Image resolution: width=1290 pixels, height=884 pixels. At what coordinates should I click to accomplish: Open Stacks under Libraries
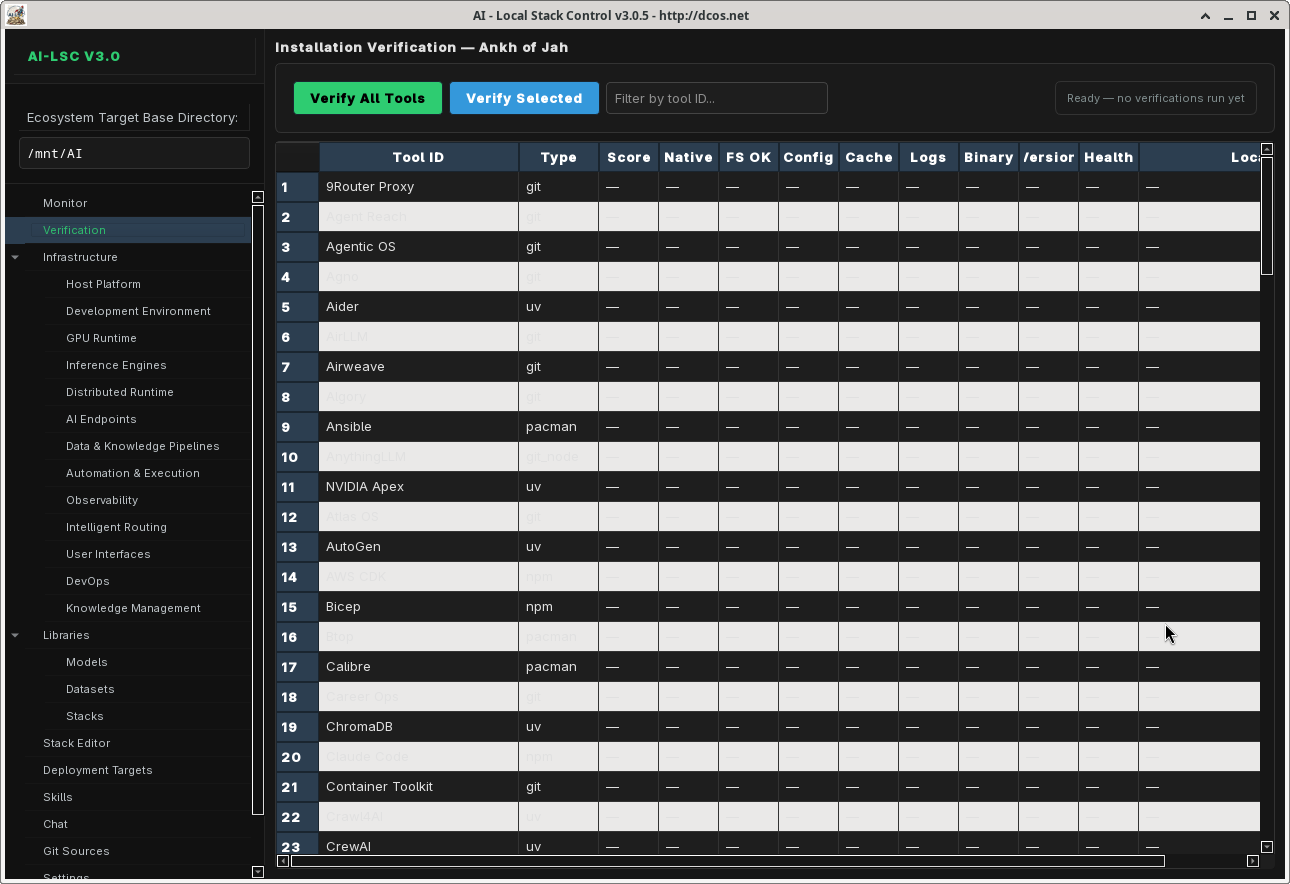click(x=85, y=716)
